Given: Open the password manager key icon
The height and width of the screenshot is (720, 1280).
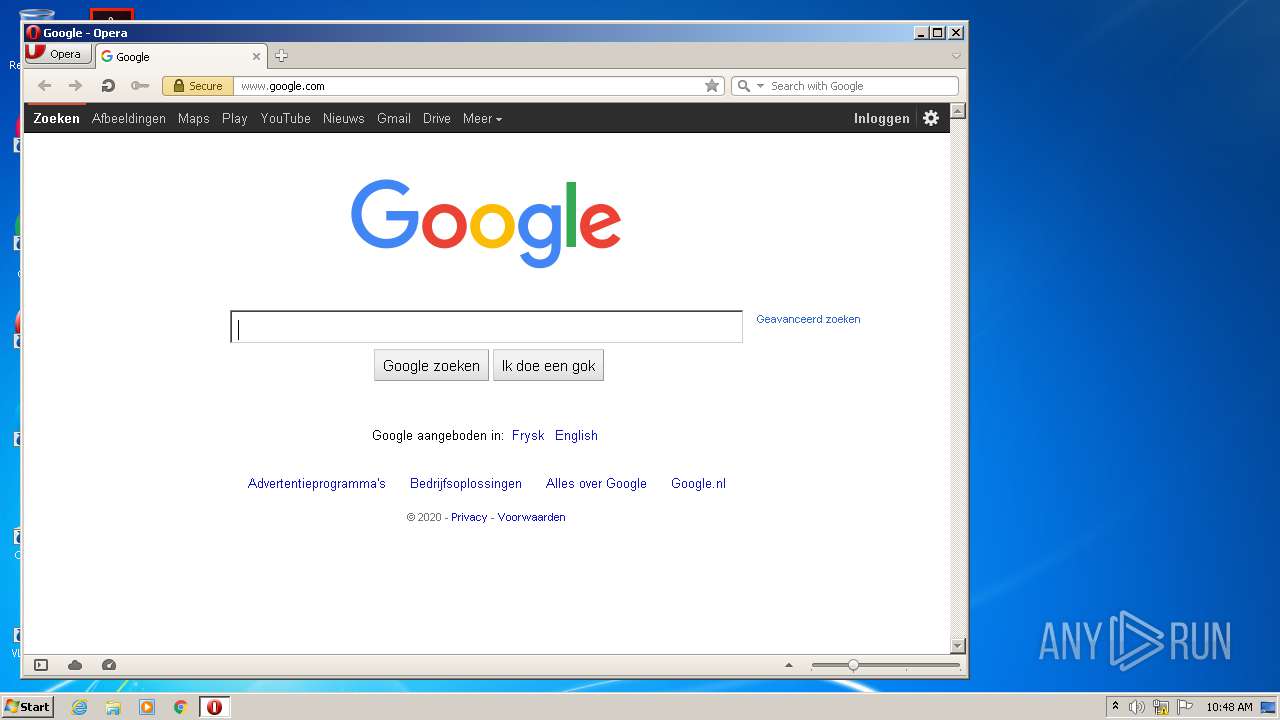Looking at the screenshot, I should point(140,86).
